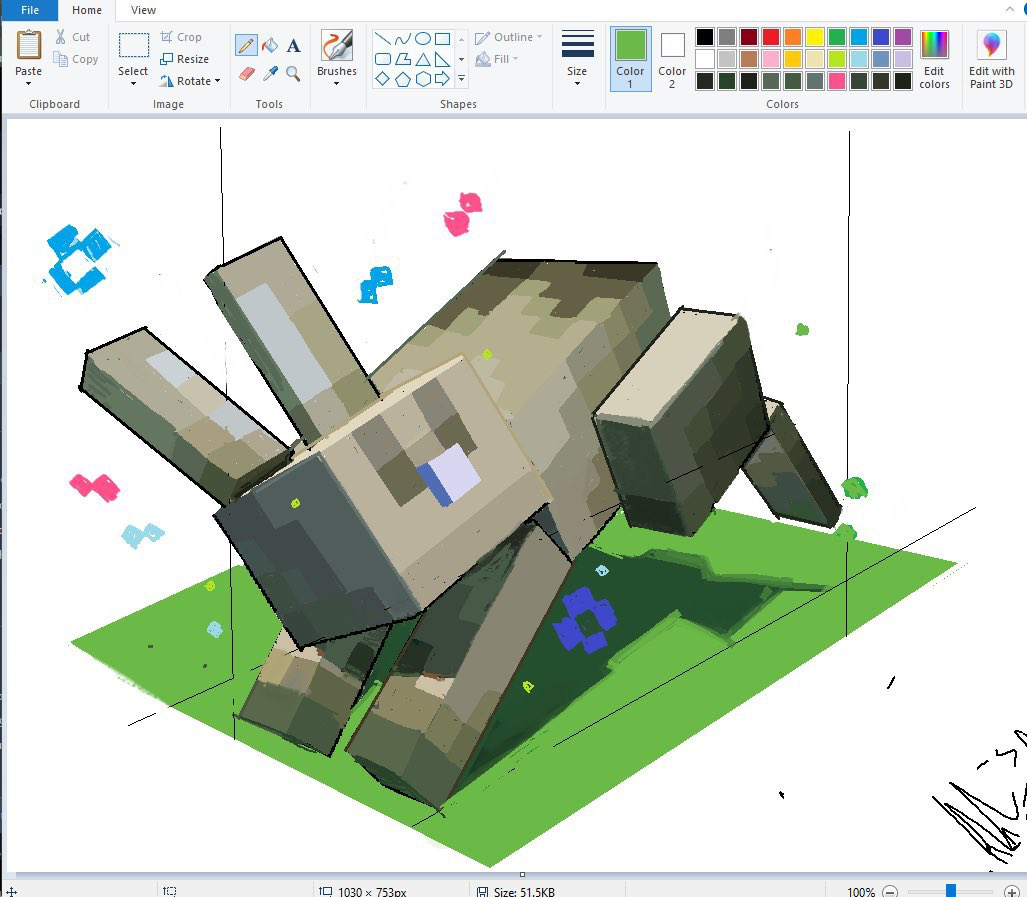Screen dimensions: 1027x897
Task: Select the Fill with color bucket tool
Action: pos(269,46)
